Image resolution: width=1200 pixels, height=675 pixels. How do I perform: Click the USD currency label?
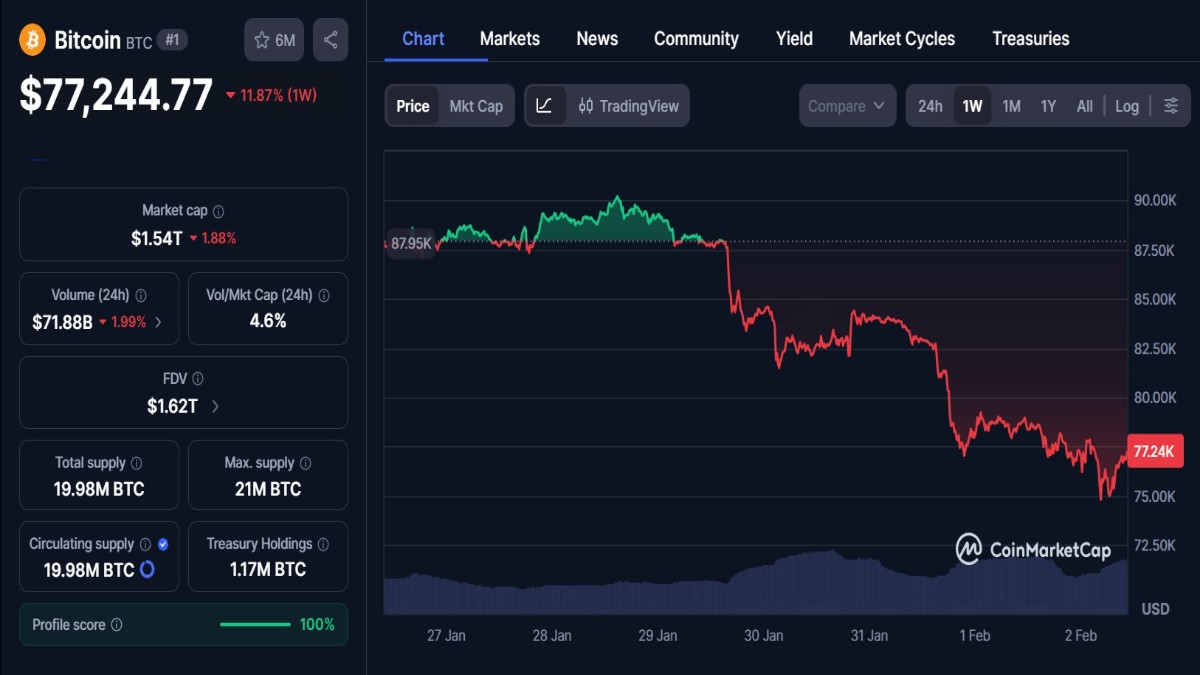coord(1155,609)
